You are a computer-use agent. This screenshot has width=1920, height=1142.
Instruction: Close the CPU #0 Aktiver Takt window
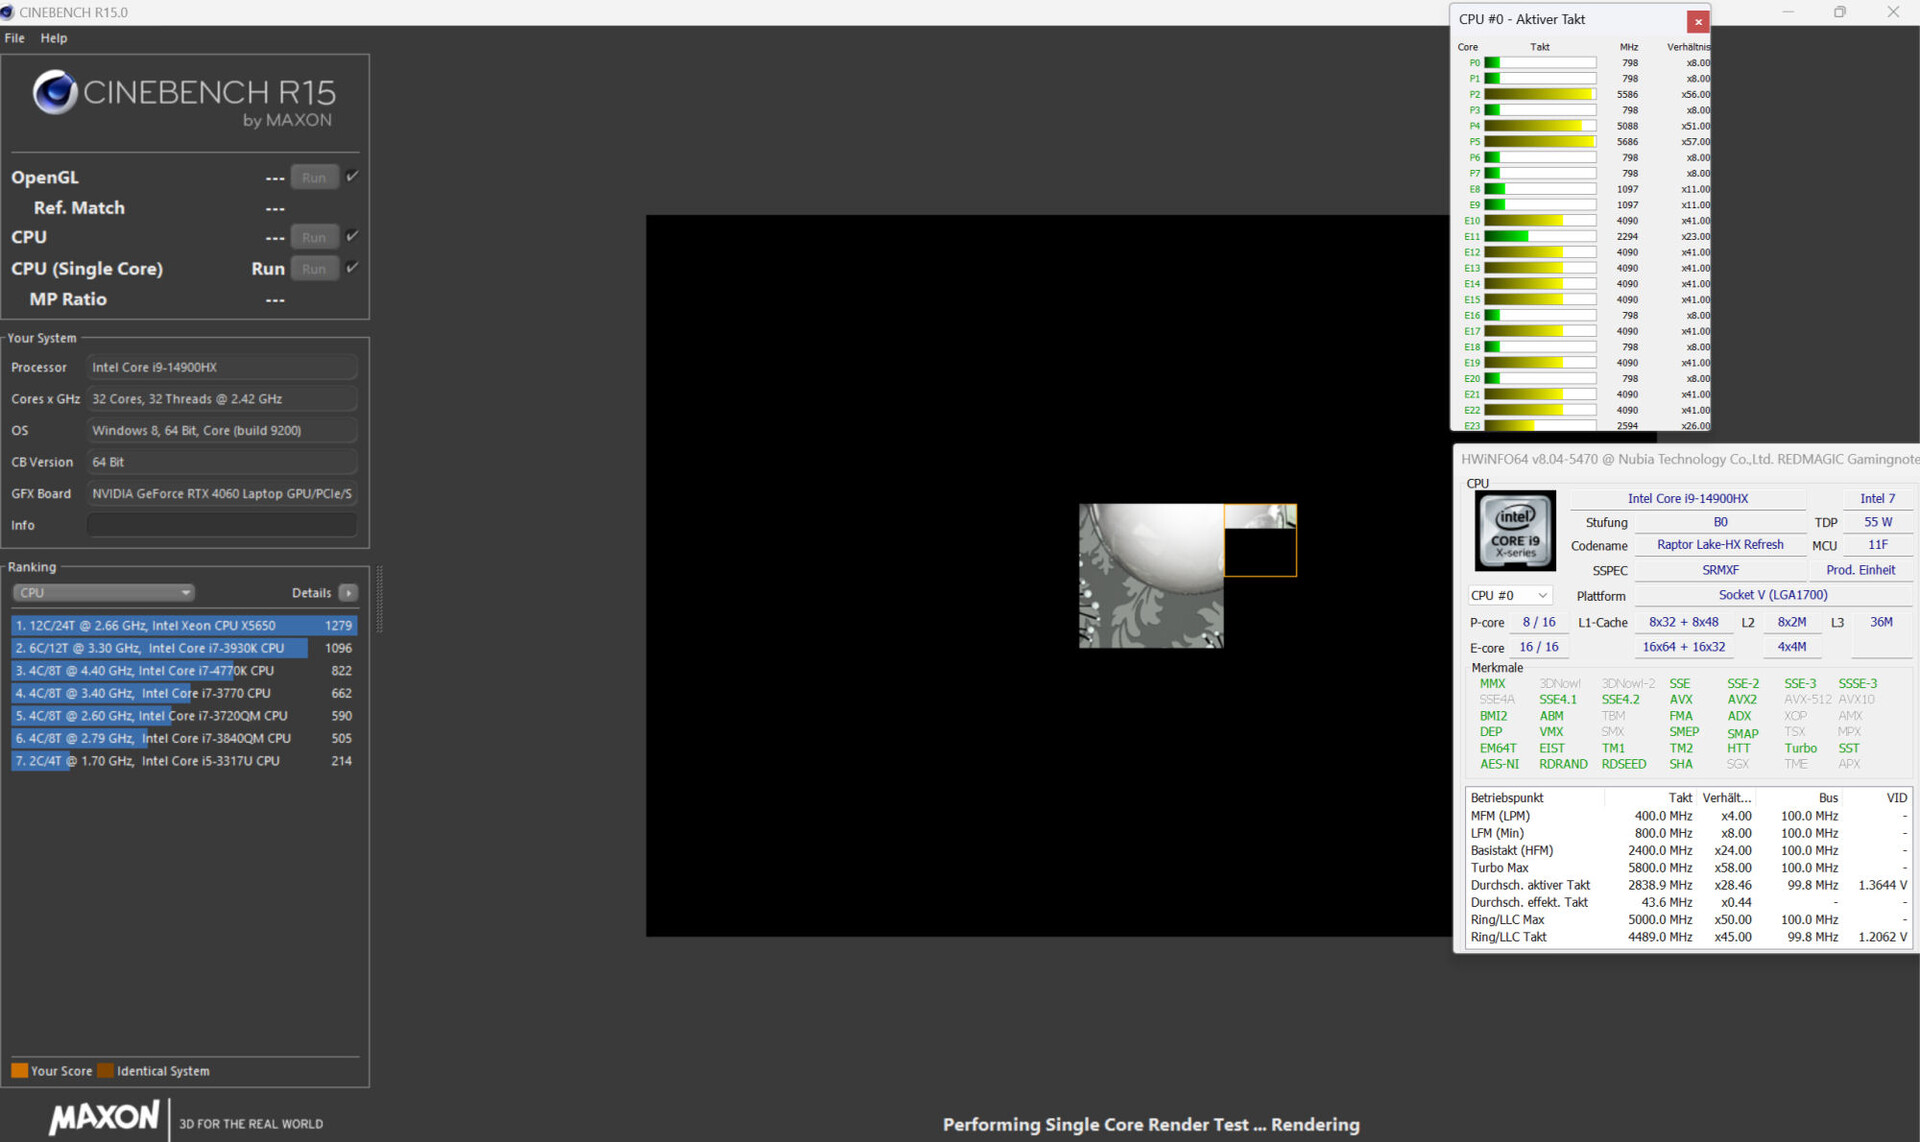point(1697,21)
